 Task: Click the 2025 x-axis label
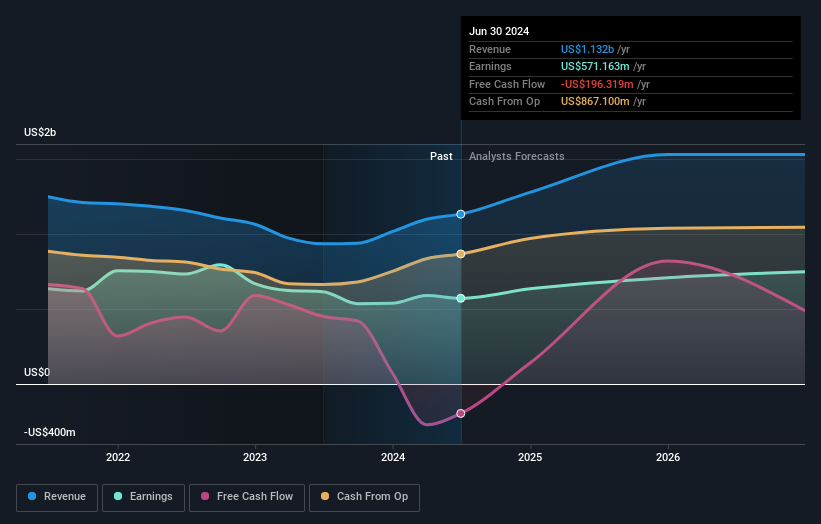tap(530, 458)
